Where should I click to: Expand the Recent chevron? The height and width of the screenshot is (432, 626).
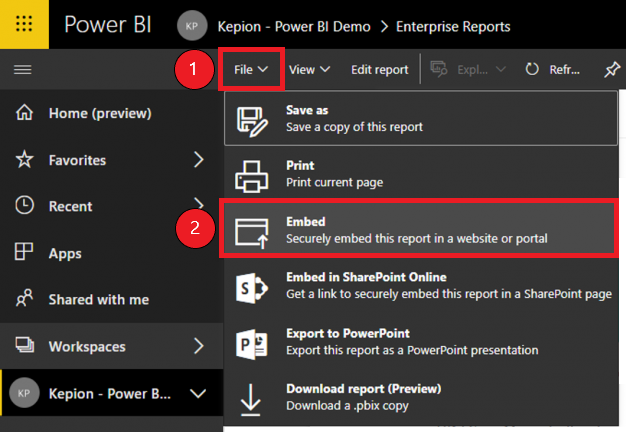[x=198, y=203]
